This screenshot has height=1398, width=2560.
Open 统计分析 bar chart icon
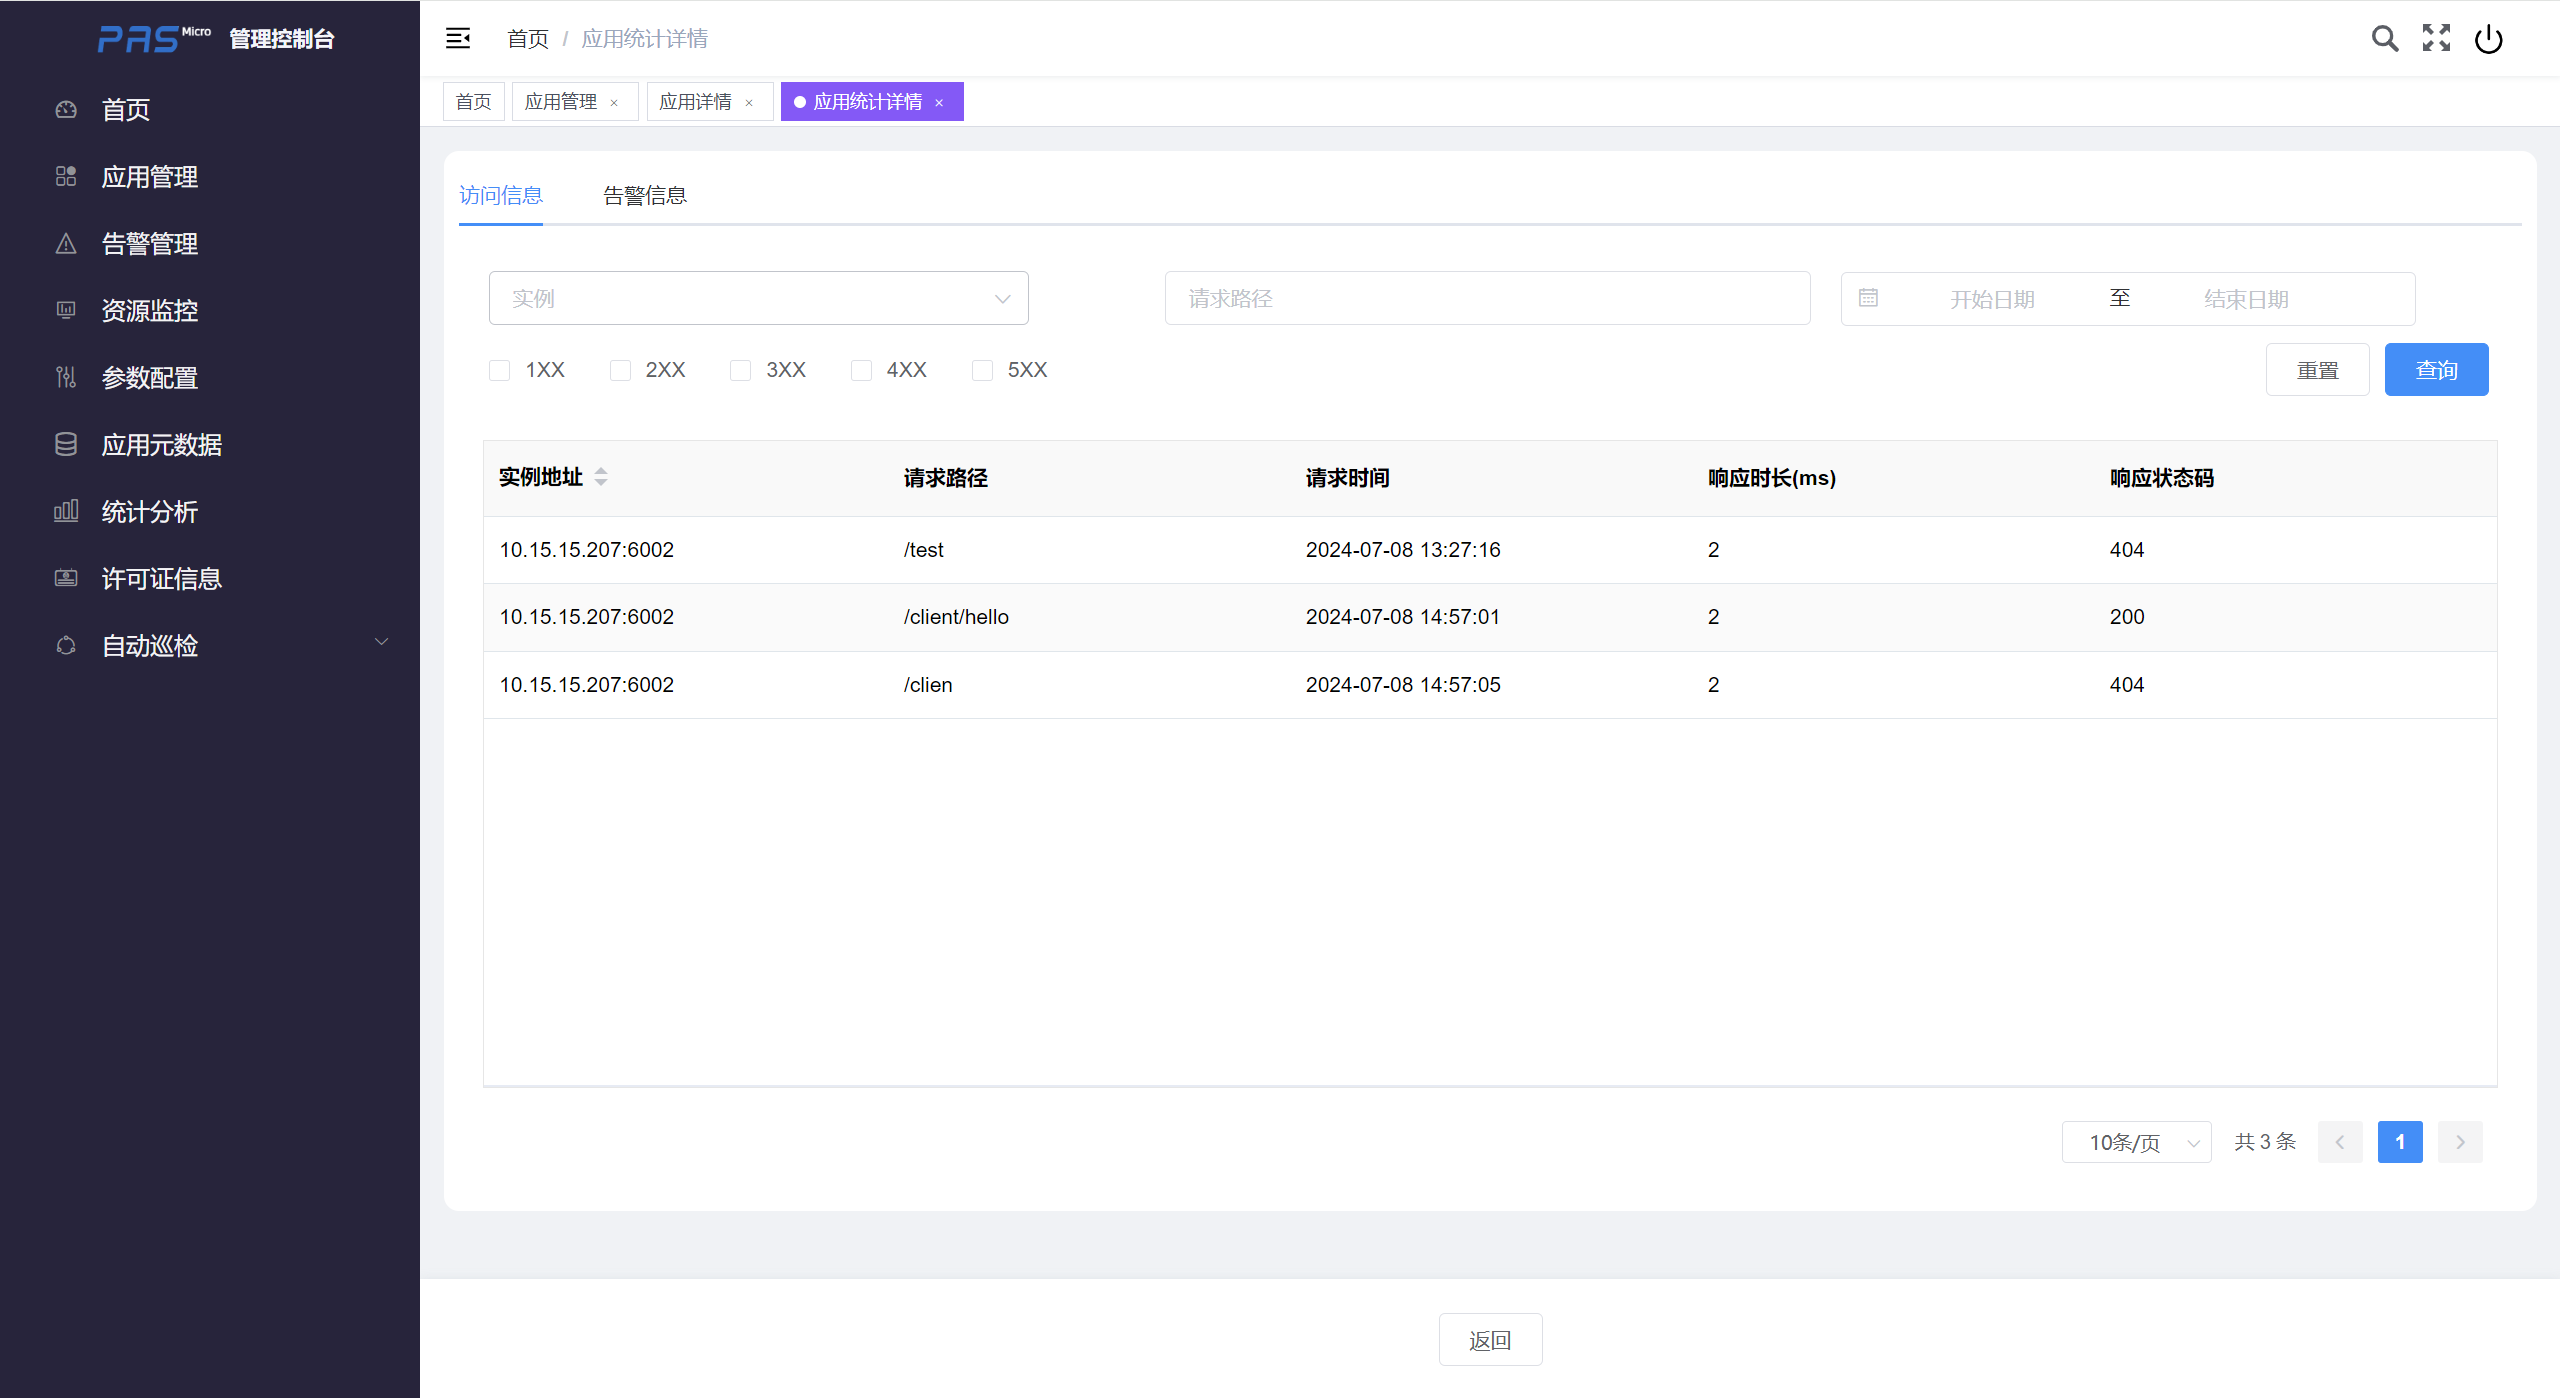(x=66, y=511)
